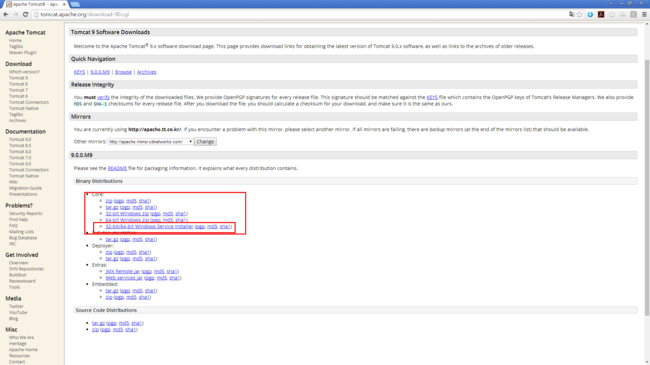Open md5 checksum for 32-bit Windows zip
This screenshot has width=650, height=365.
[x=168, y=214]
